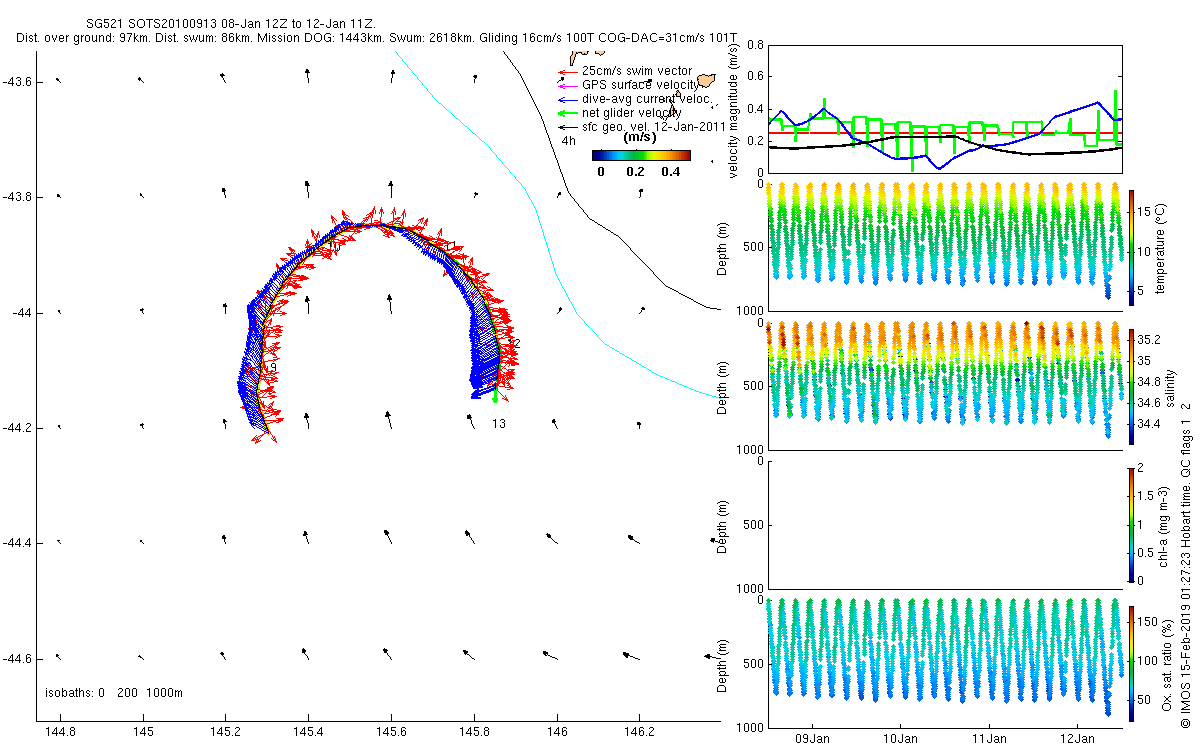Click the empty chl-a depth plot
This screenshot has width=1200, height=750.
[942, 524]
